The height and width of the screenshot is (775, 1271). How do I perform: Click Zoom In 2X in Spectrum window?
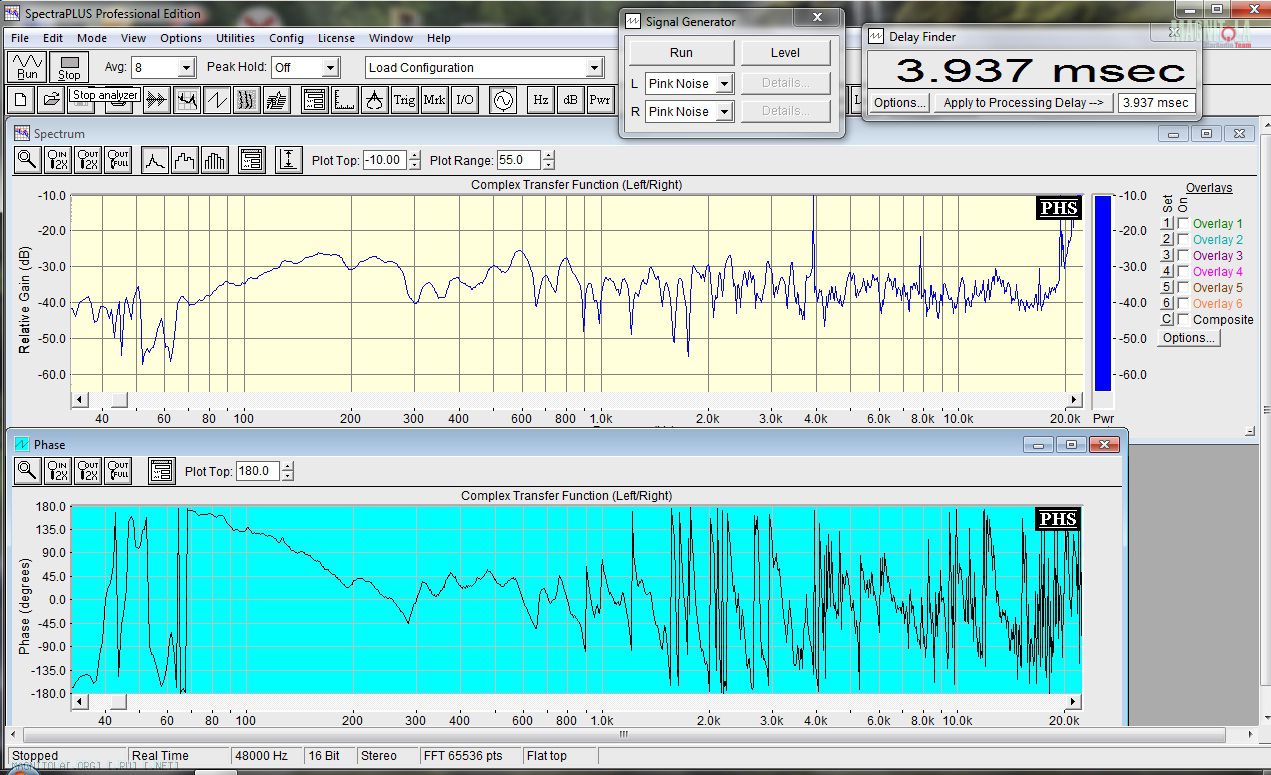(x=58, y=160)
